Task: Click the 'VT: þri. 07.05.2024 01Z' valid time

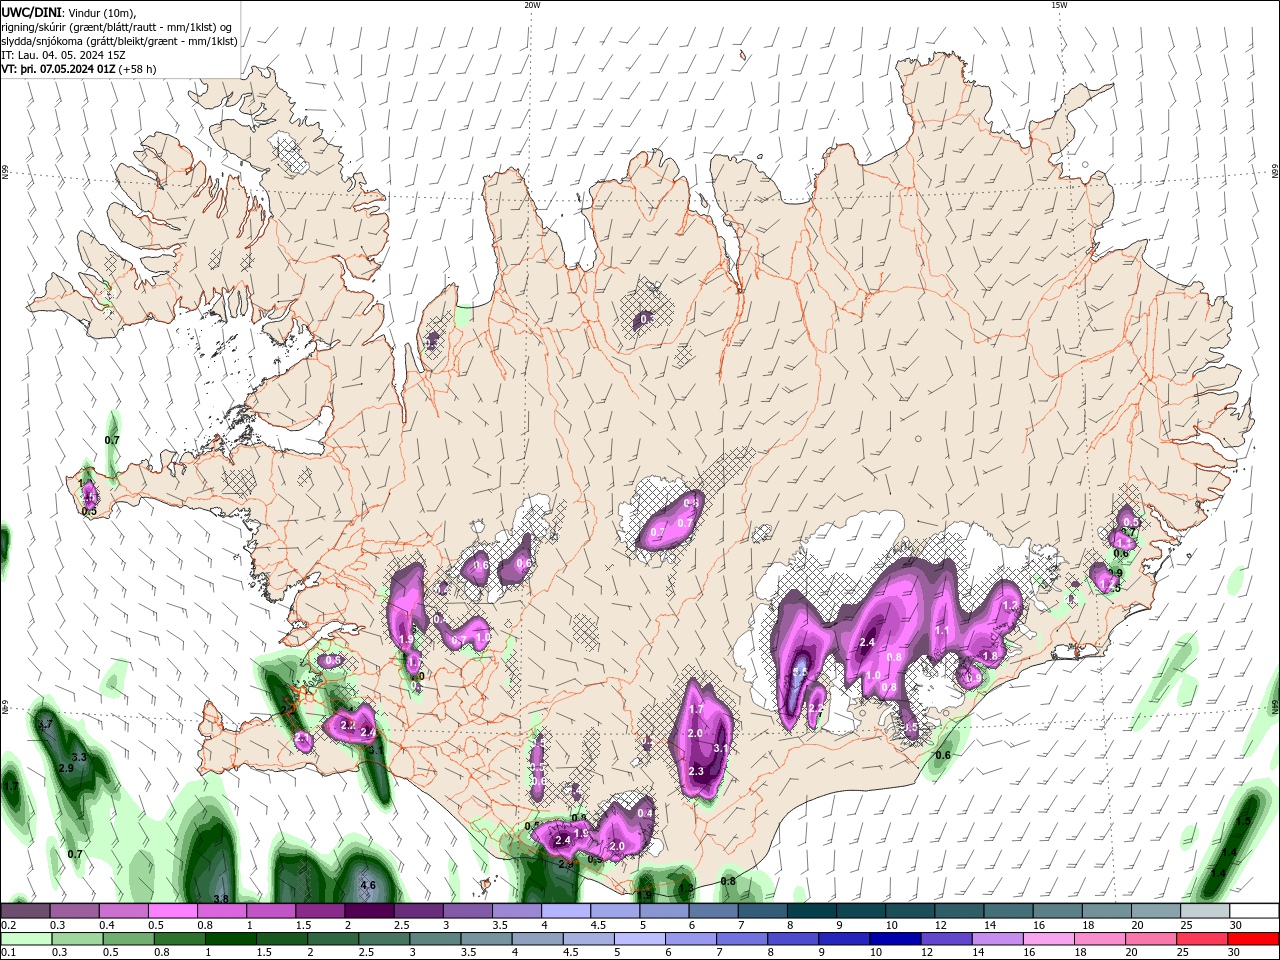Action: tap(58, 69)
